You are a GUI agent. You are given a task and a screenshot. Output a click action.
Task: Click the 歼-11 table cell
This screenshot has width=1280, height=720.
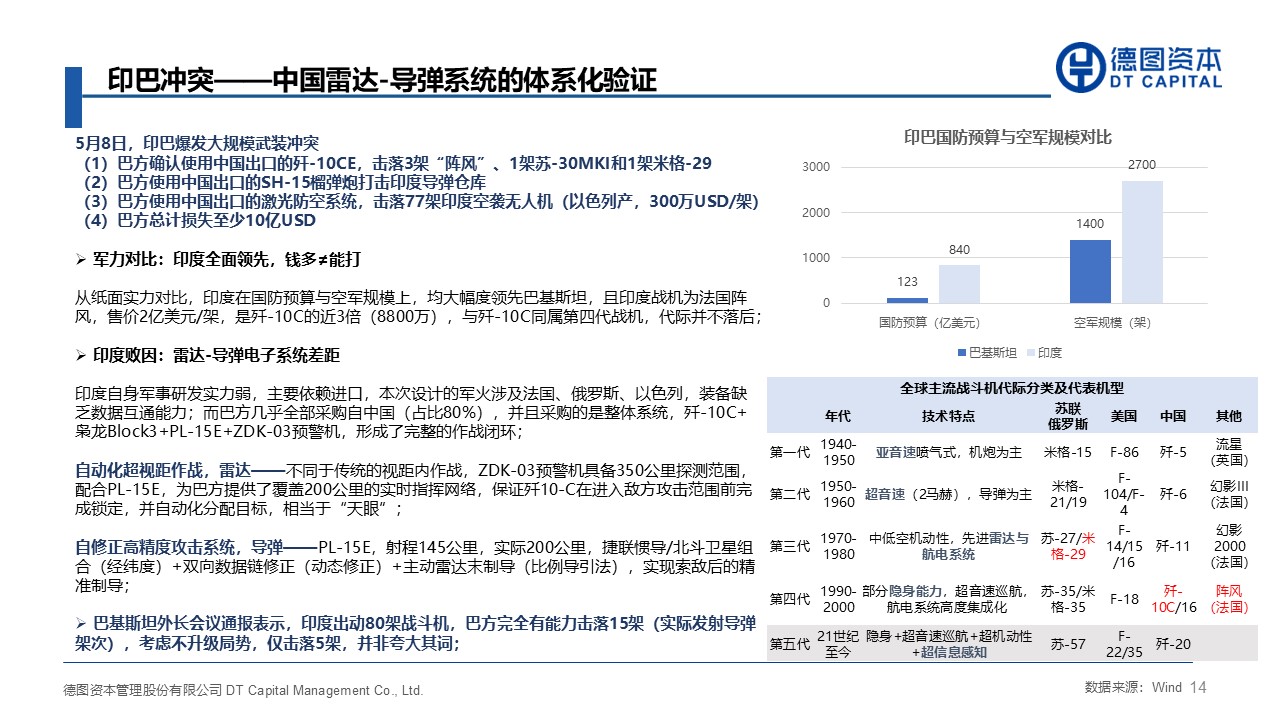click(x=1173, y=546)
